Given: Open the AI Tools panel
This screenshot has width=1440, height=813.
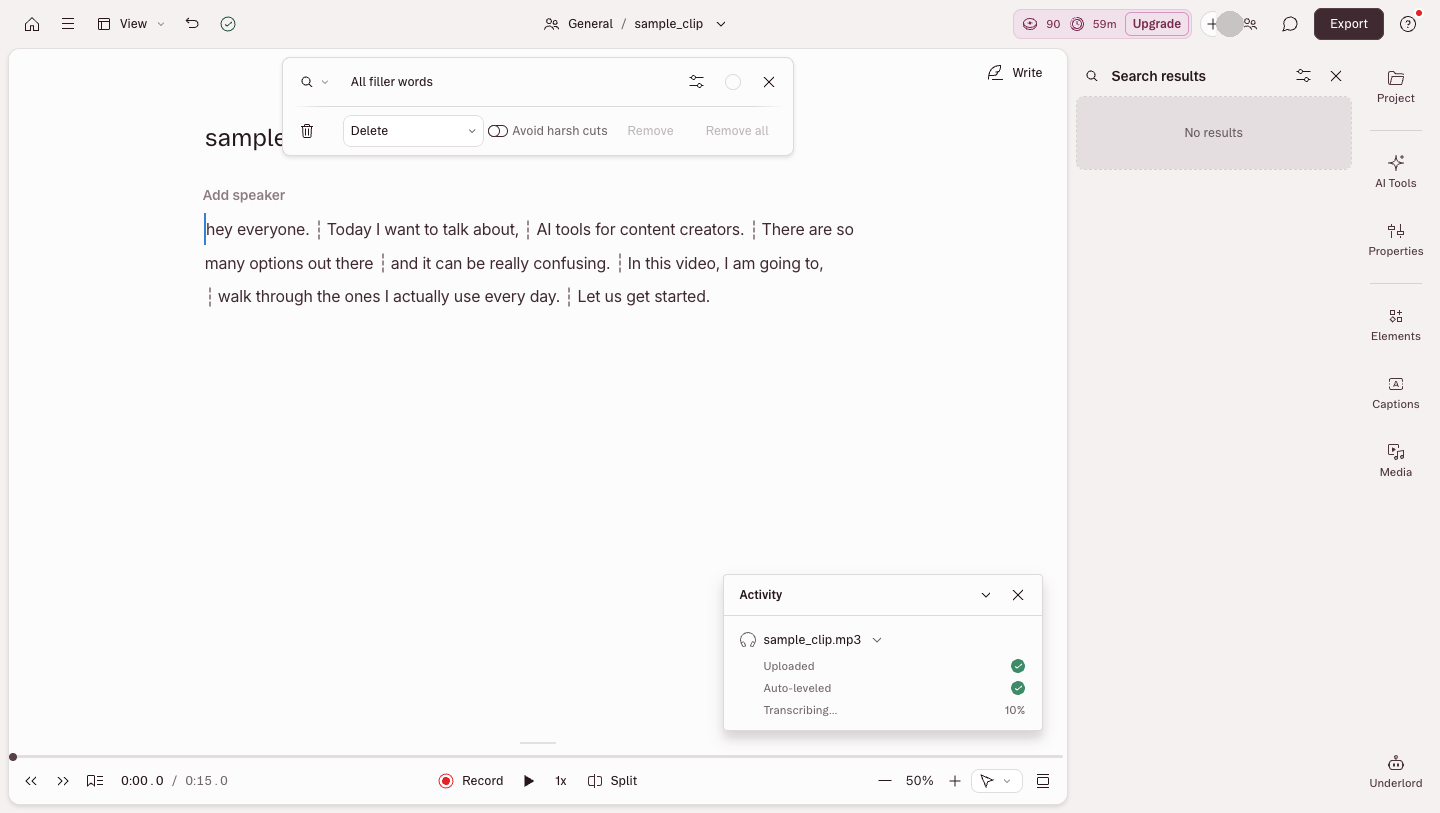Looking at the screenshot, I should coord(1395,171).
